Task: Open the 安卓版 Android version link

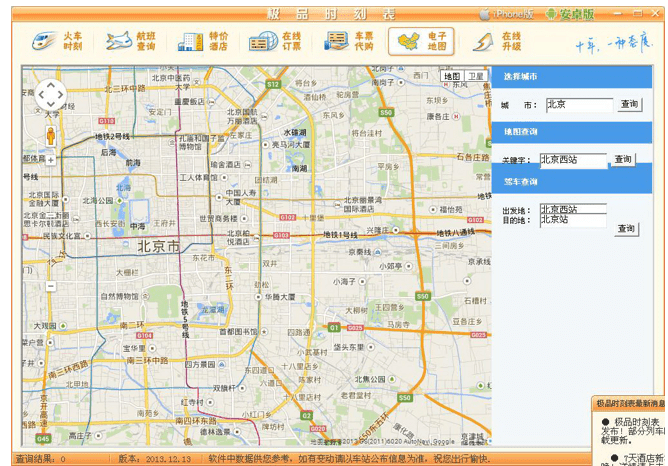Action: [x=570, y=13]
